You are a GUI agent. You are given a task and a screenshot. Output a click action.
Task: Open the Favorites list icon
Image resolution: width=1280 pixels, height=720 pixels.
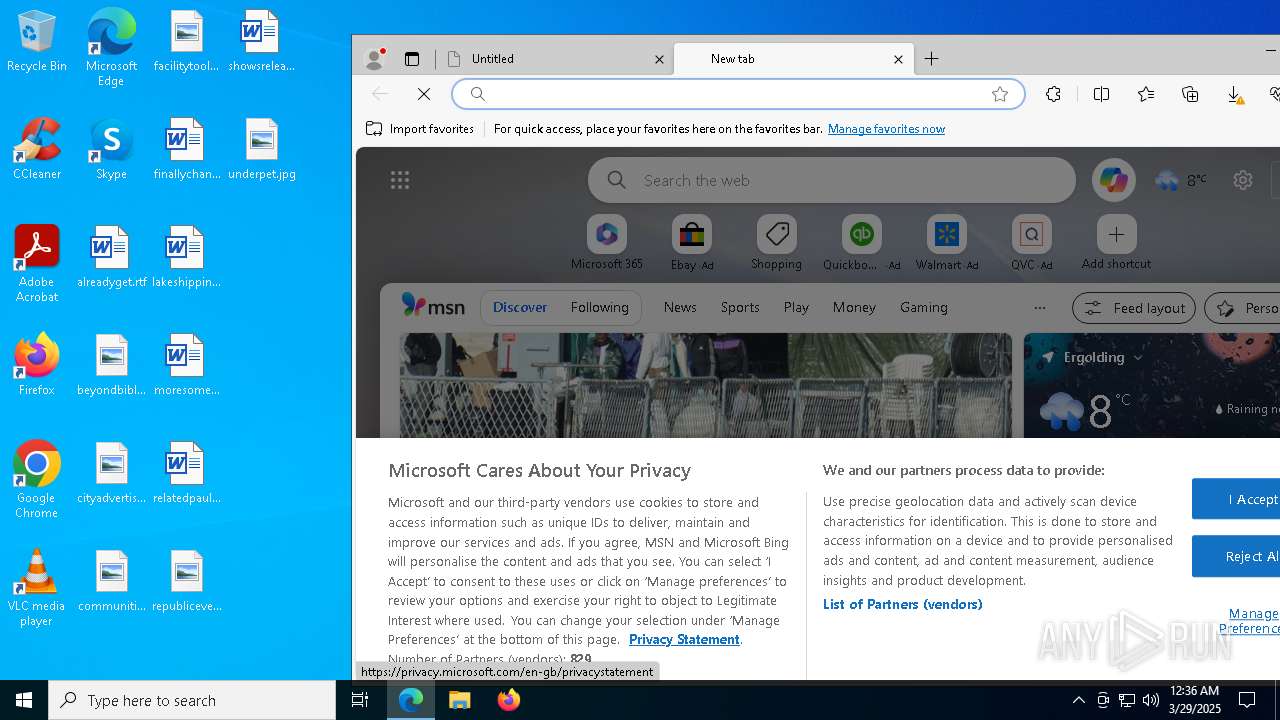click(x=1146, y=94)
